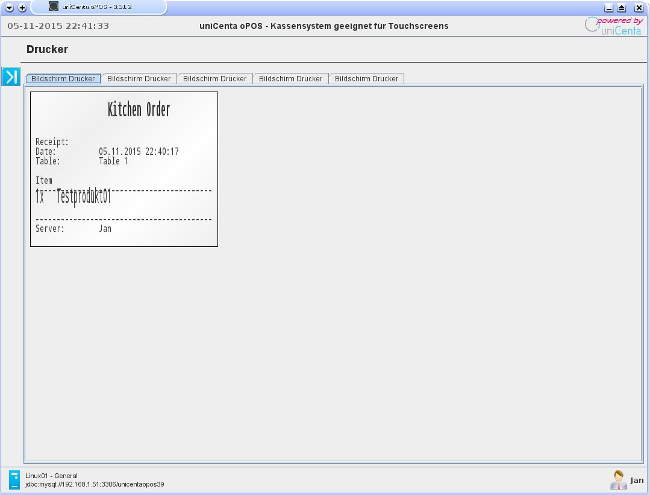Maximize the uniCenta oPOS window

point(621,7)
